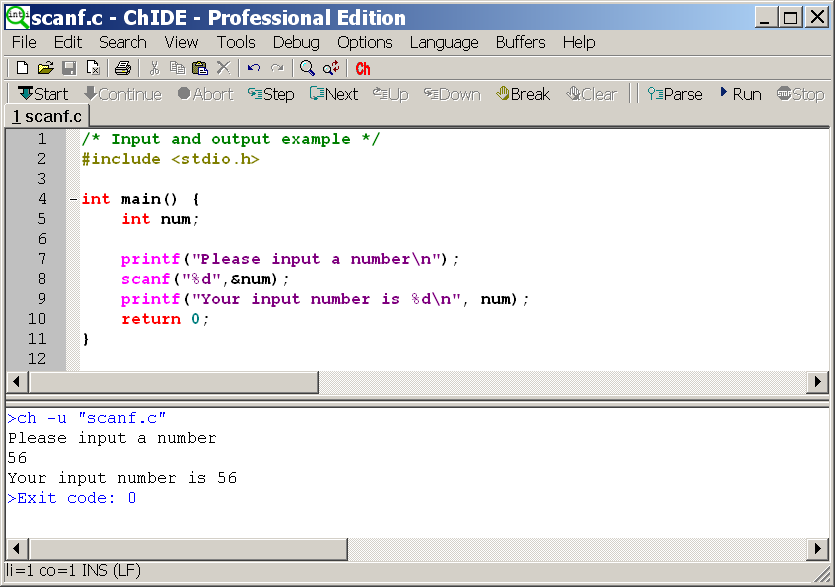Set a breakpoint with Break button
835x587 pixels.
[x=523, y=94]
